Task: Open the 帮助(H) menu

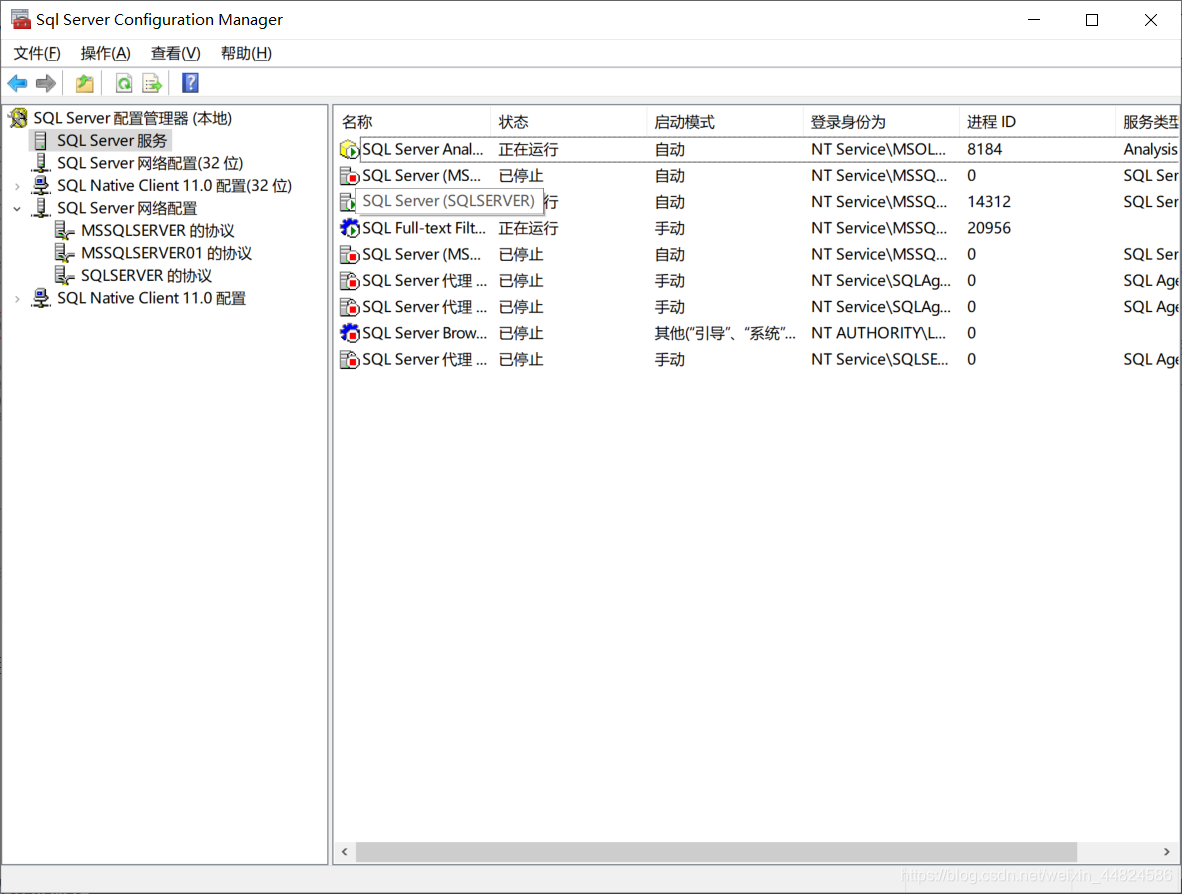Action: [x=247, y=54]
